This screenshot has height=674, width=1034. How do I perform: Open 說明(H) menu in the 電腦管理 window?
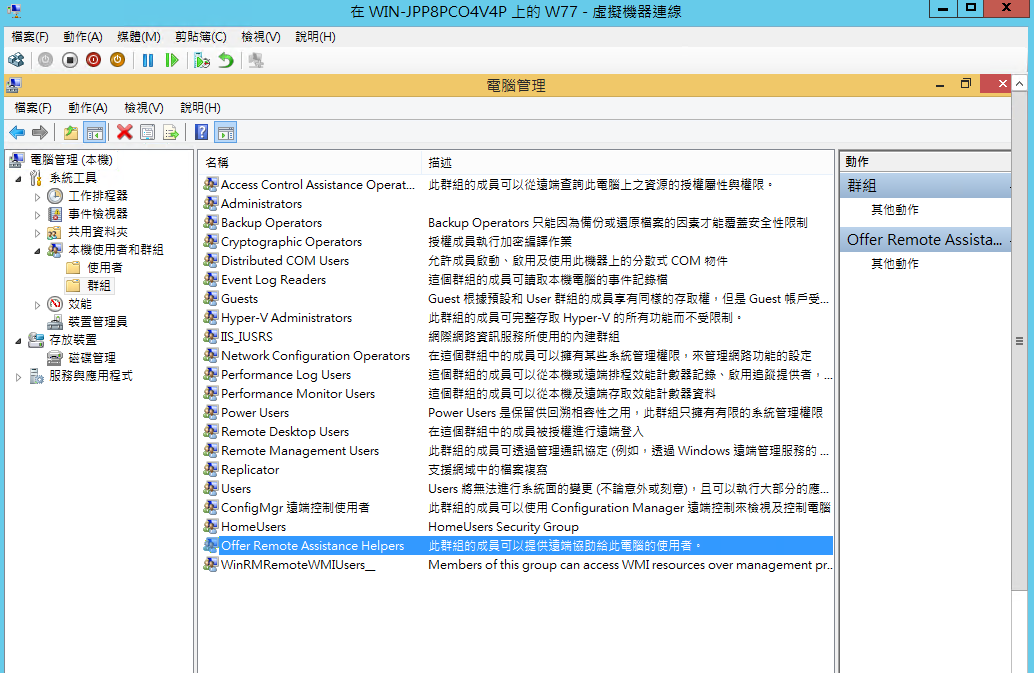click(200, 107)
